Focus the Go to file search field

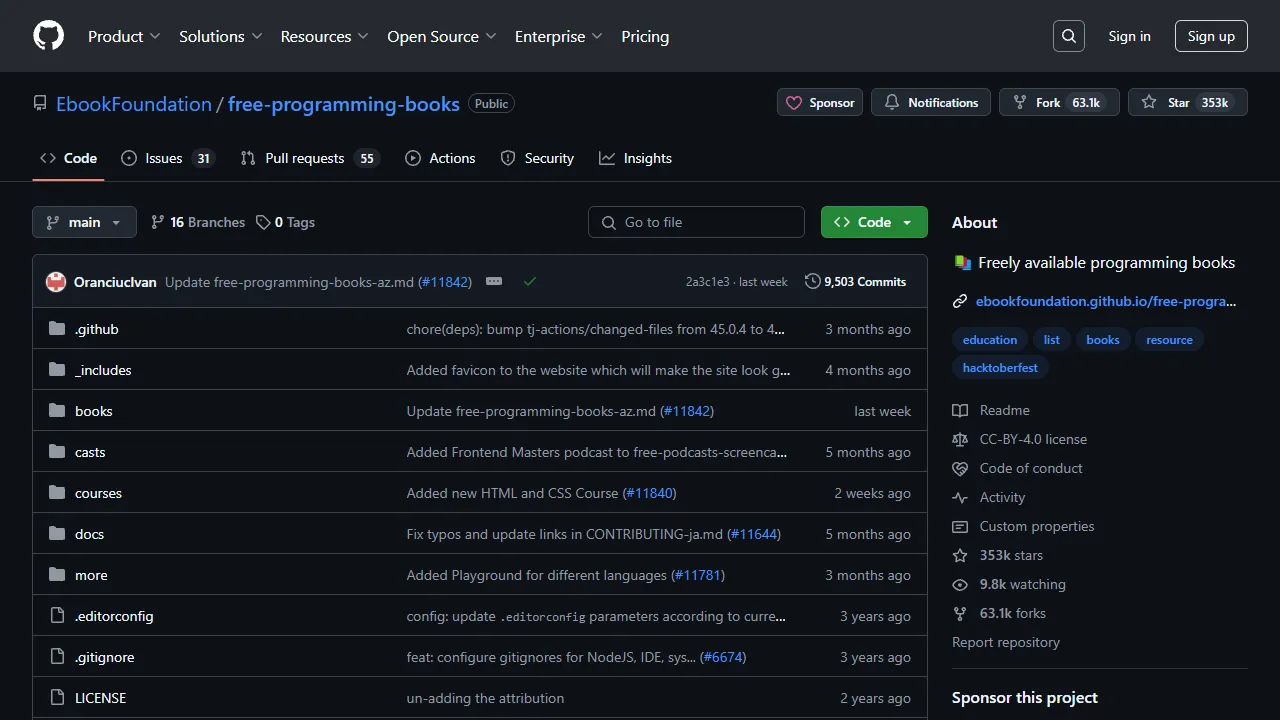[696, 222]
